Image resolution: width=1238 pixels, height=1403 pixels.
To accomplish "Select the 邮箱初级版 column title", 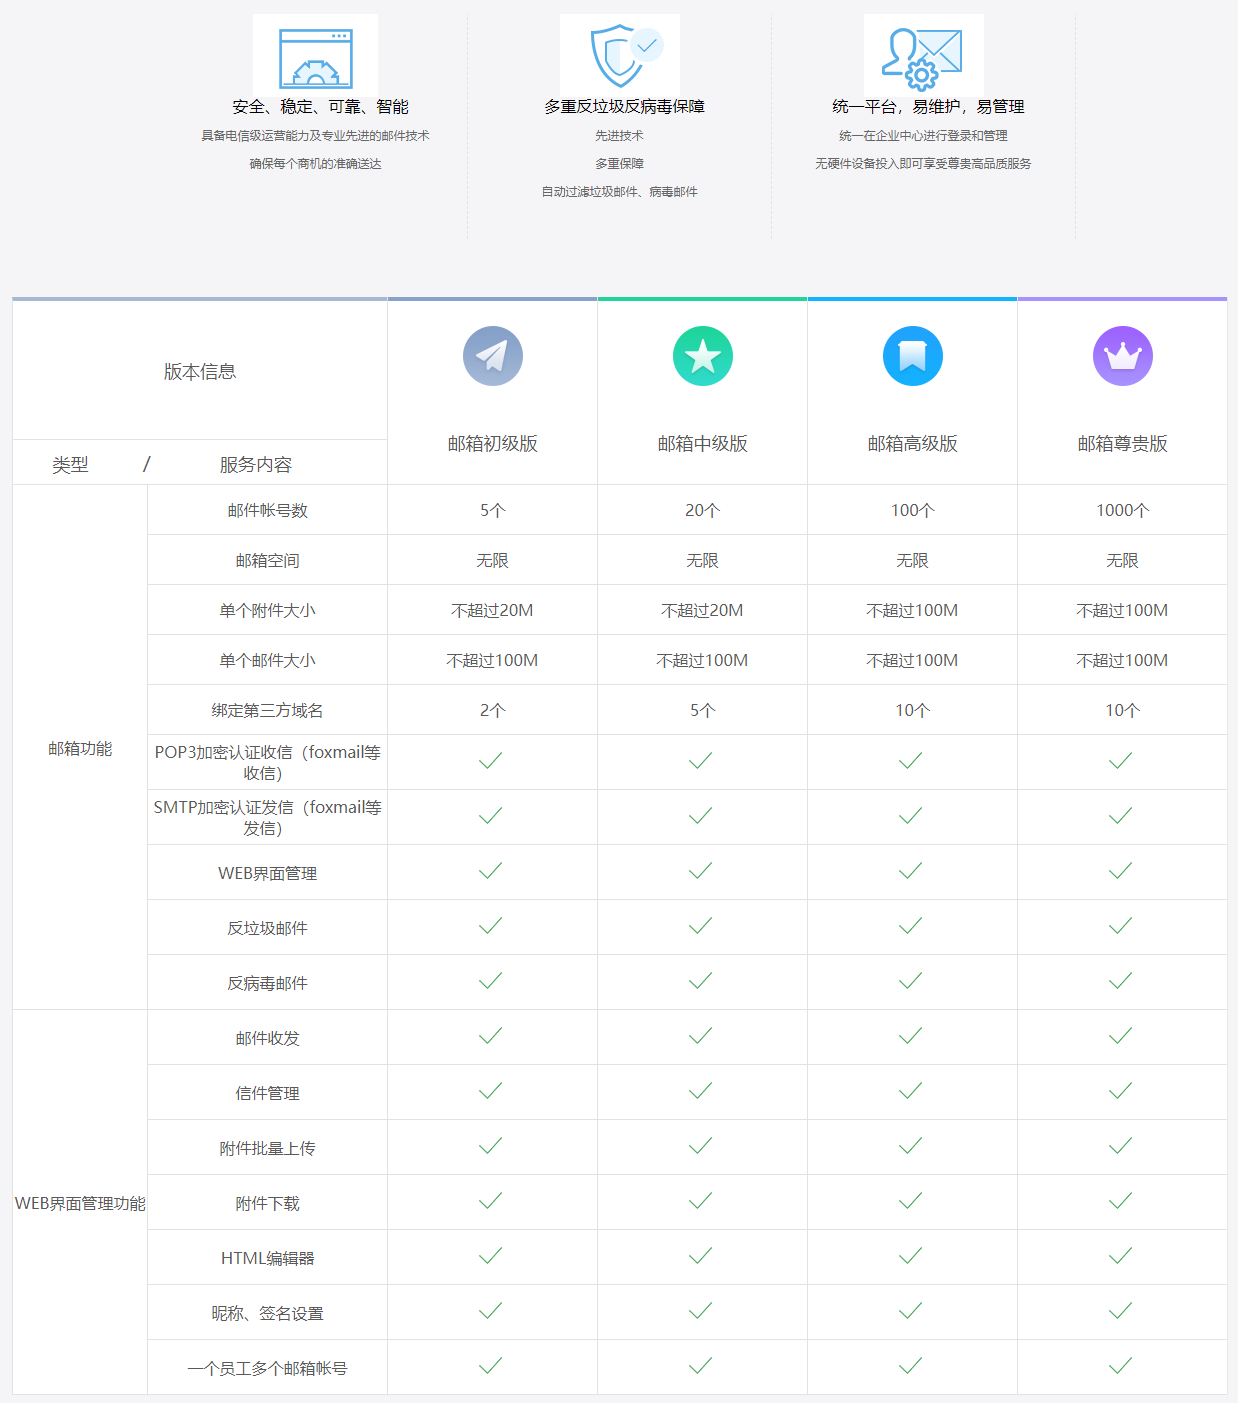I will (493, 444).
